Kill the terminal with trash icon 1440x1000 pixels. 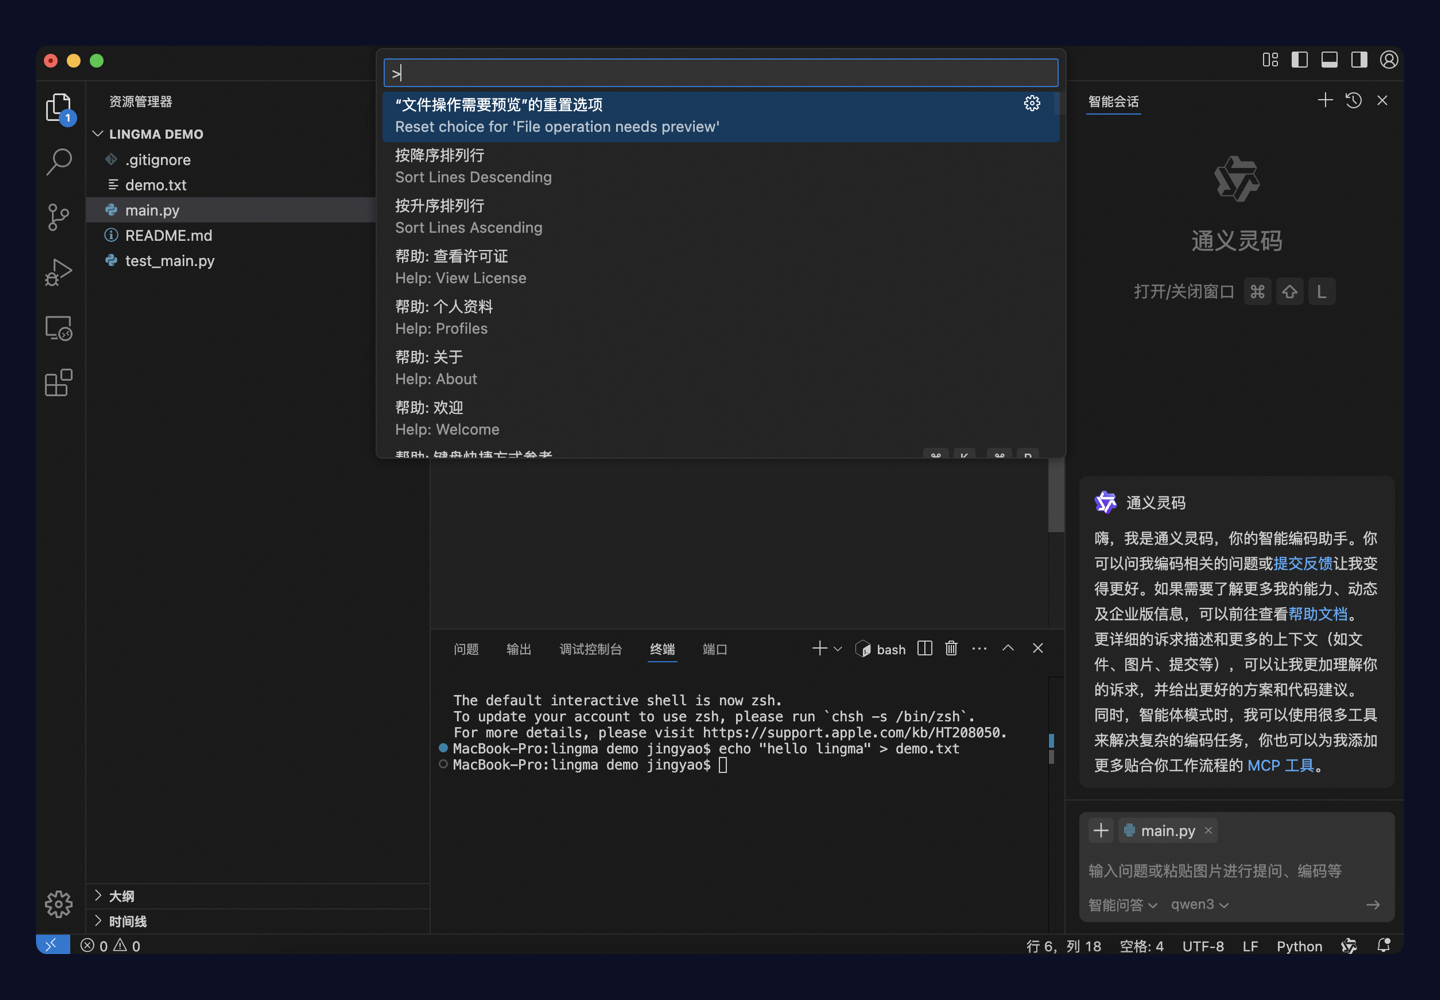point(951,649)
